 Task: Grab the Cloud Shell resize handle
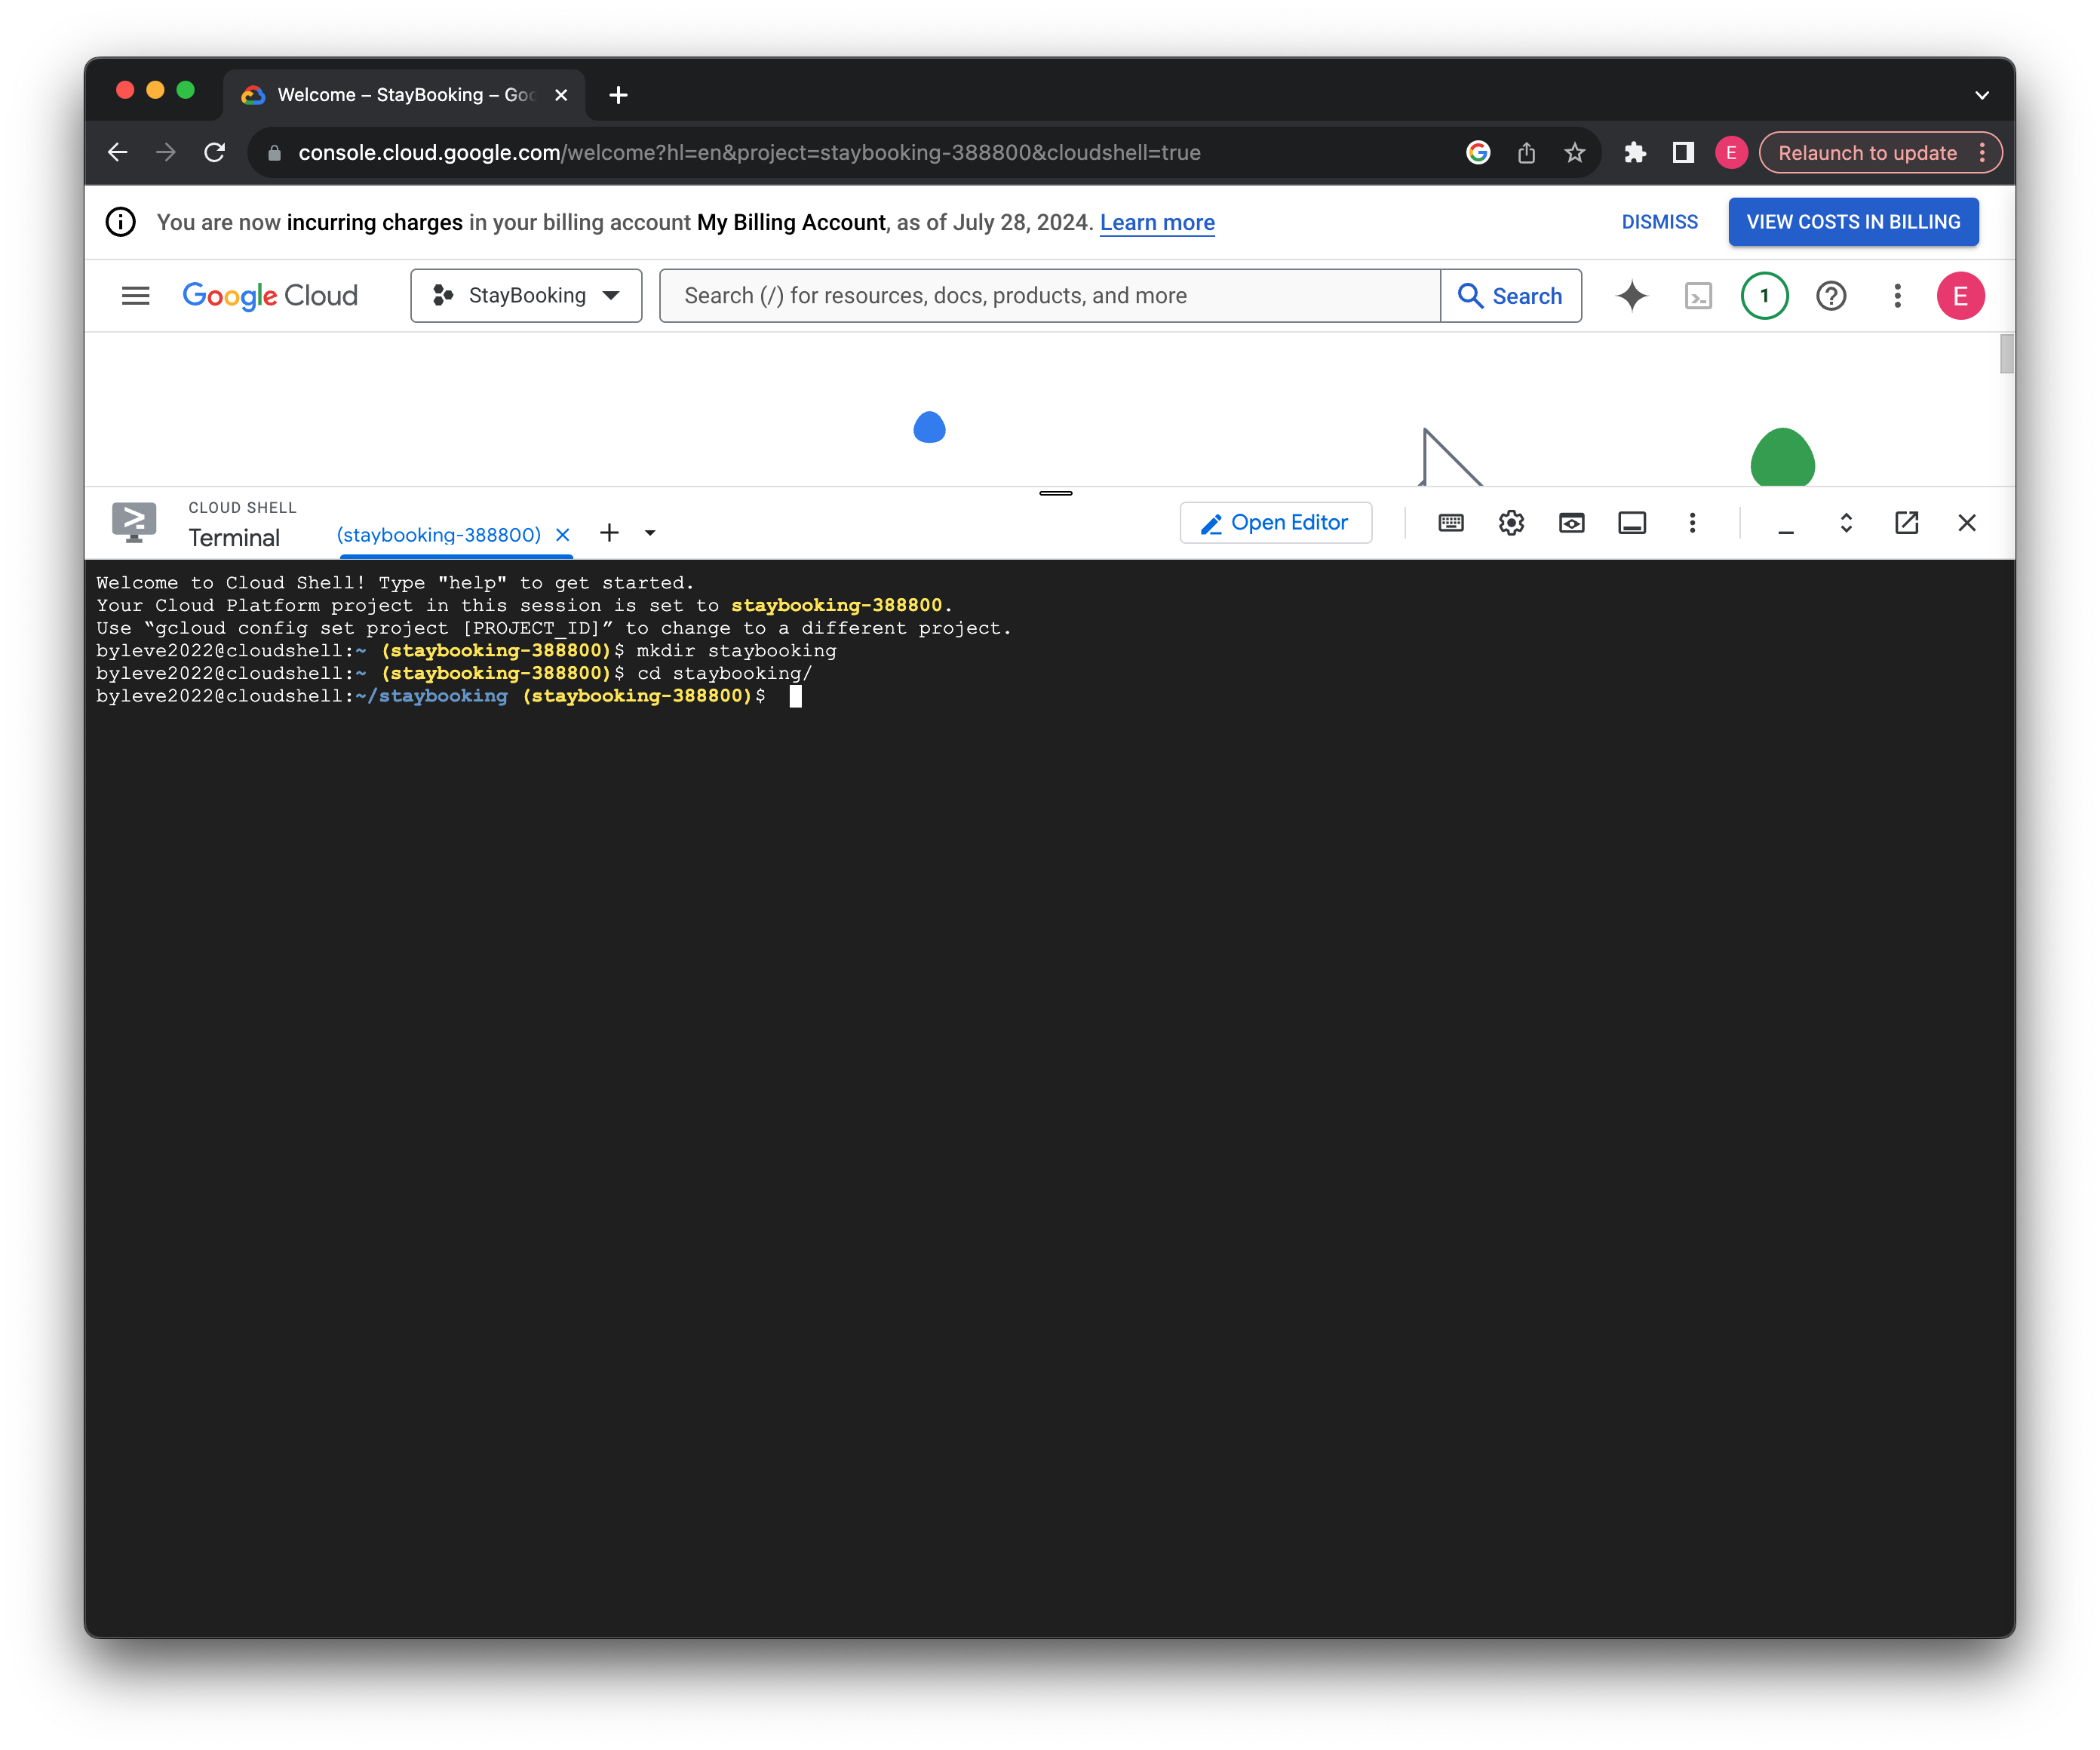(x=1056, y=493)
